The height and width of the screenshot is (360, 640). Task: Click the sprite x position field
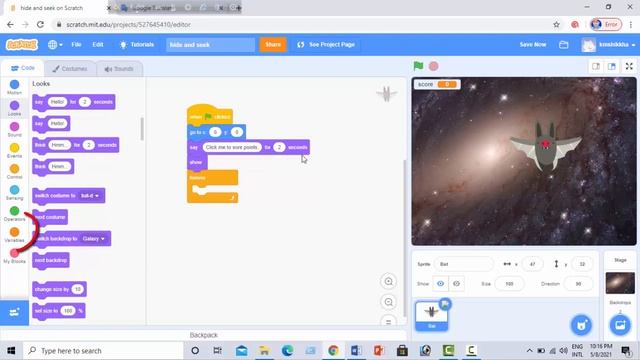532,264
